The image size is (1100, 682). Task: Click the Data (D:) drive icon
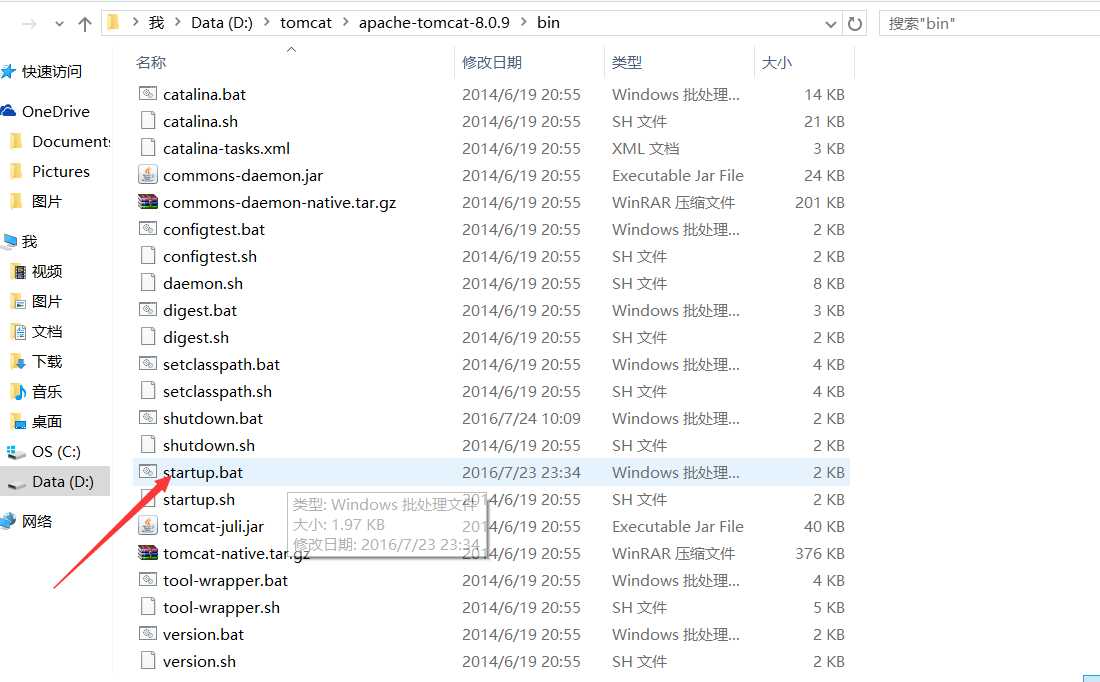click(15, 483)
